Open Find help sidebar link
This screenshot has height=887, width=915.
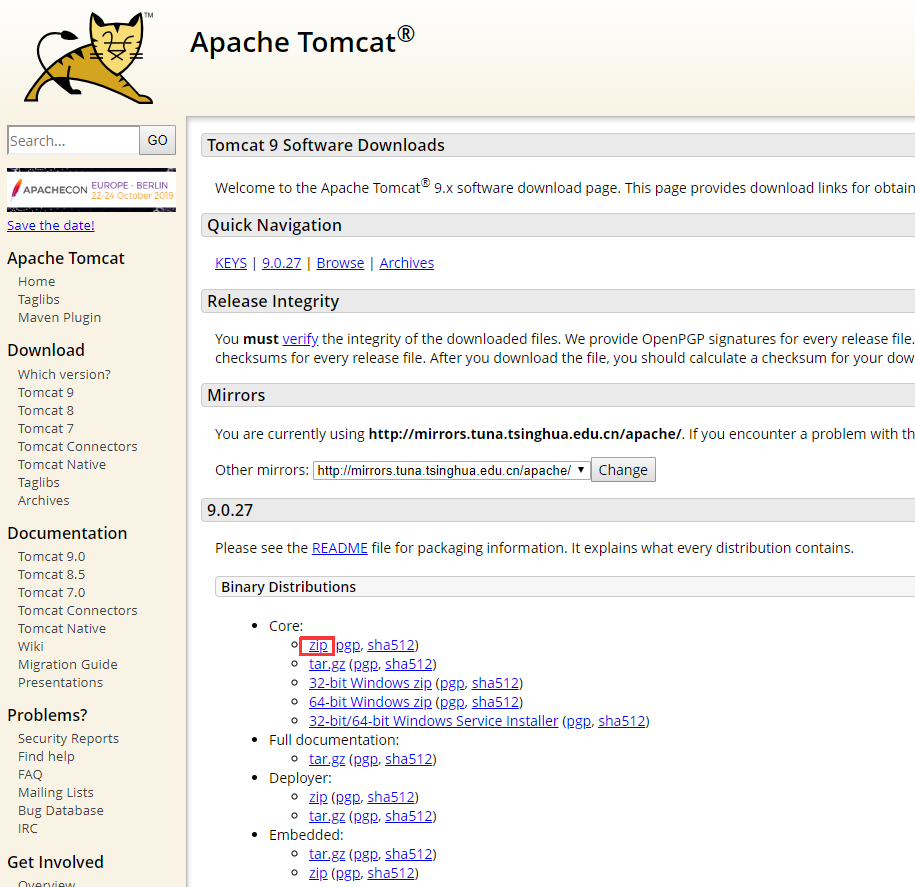[x=46, y=757]
